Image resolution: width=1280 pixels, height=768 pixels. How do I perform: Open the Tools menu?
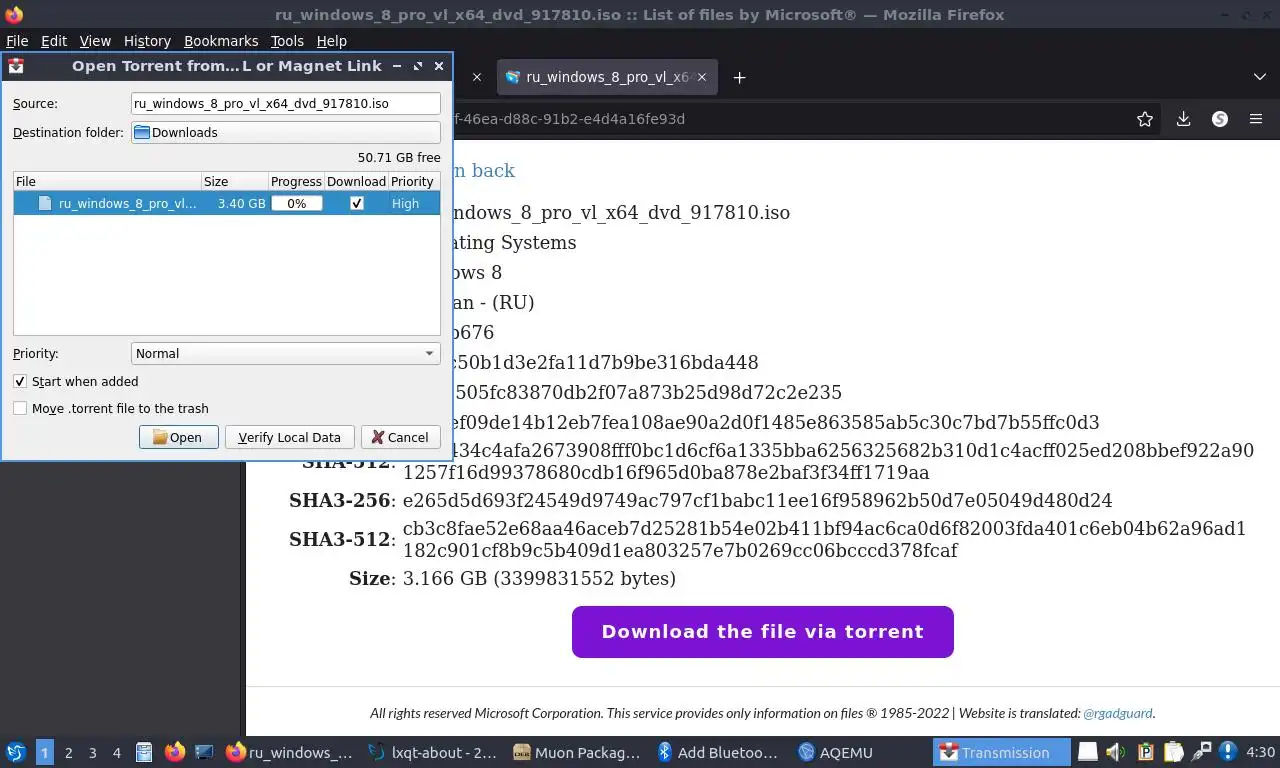[287, 41]
